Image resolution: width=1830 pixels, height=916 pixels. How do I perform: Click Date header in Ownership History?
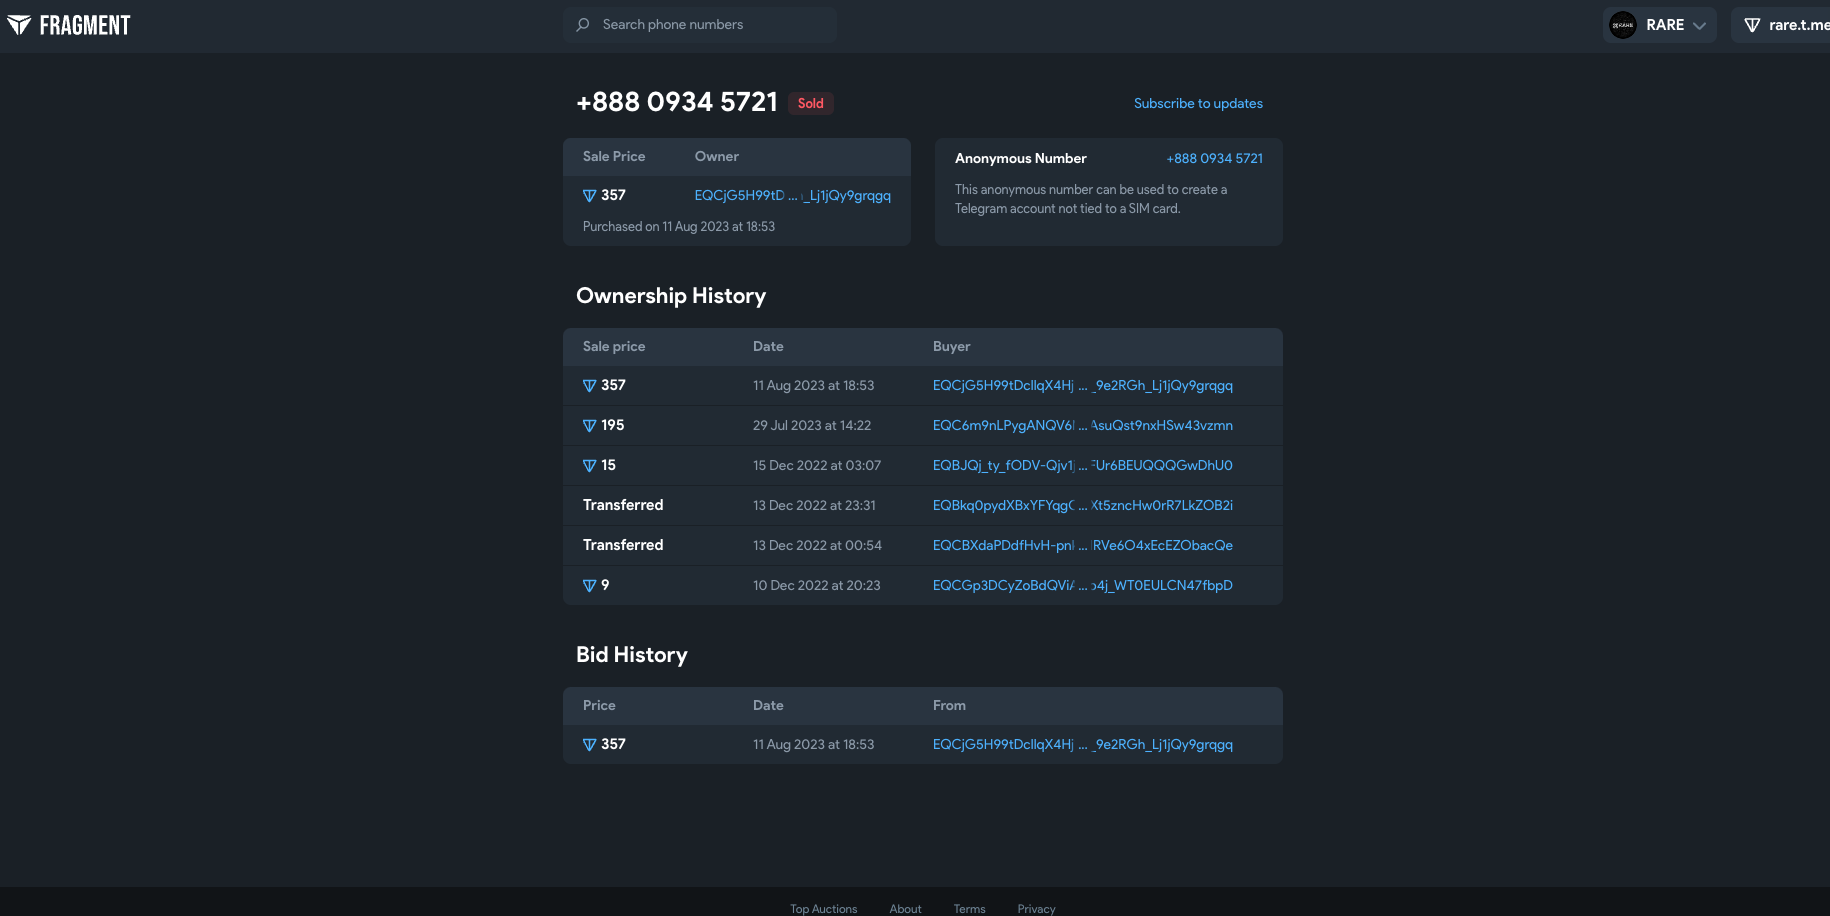tap(768, 347)
